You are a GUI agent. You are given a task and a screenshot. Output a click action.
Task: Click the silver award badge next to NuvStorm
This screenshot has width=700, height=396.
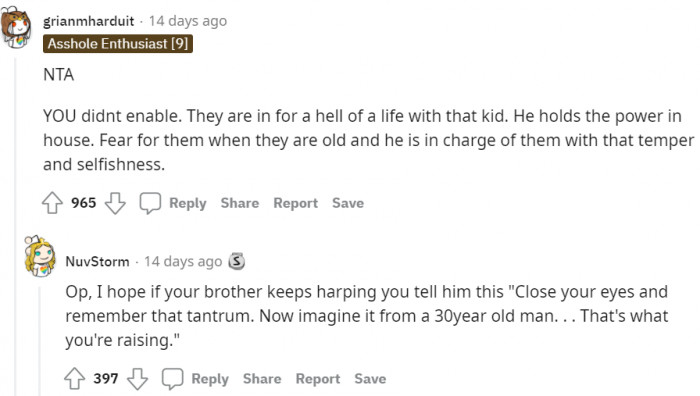point(237,261)
